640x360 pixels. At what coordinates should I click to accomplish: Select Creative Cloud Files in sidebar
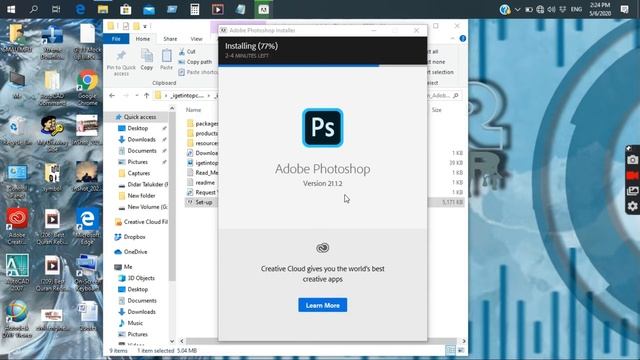(x=142, y=222)
